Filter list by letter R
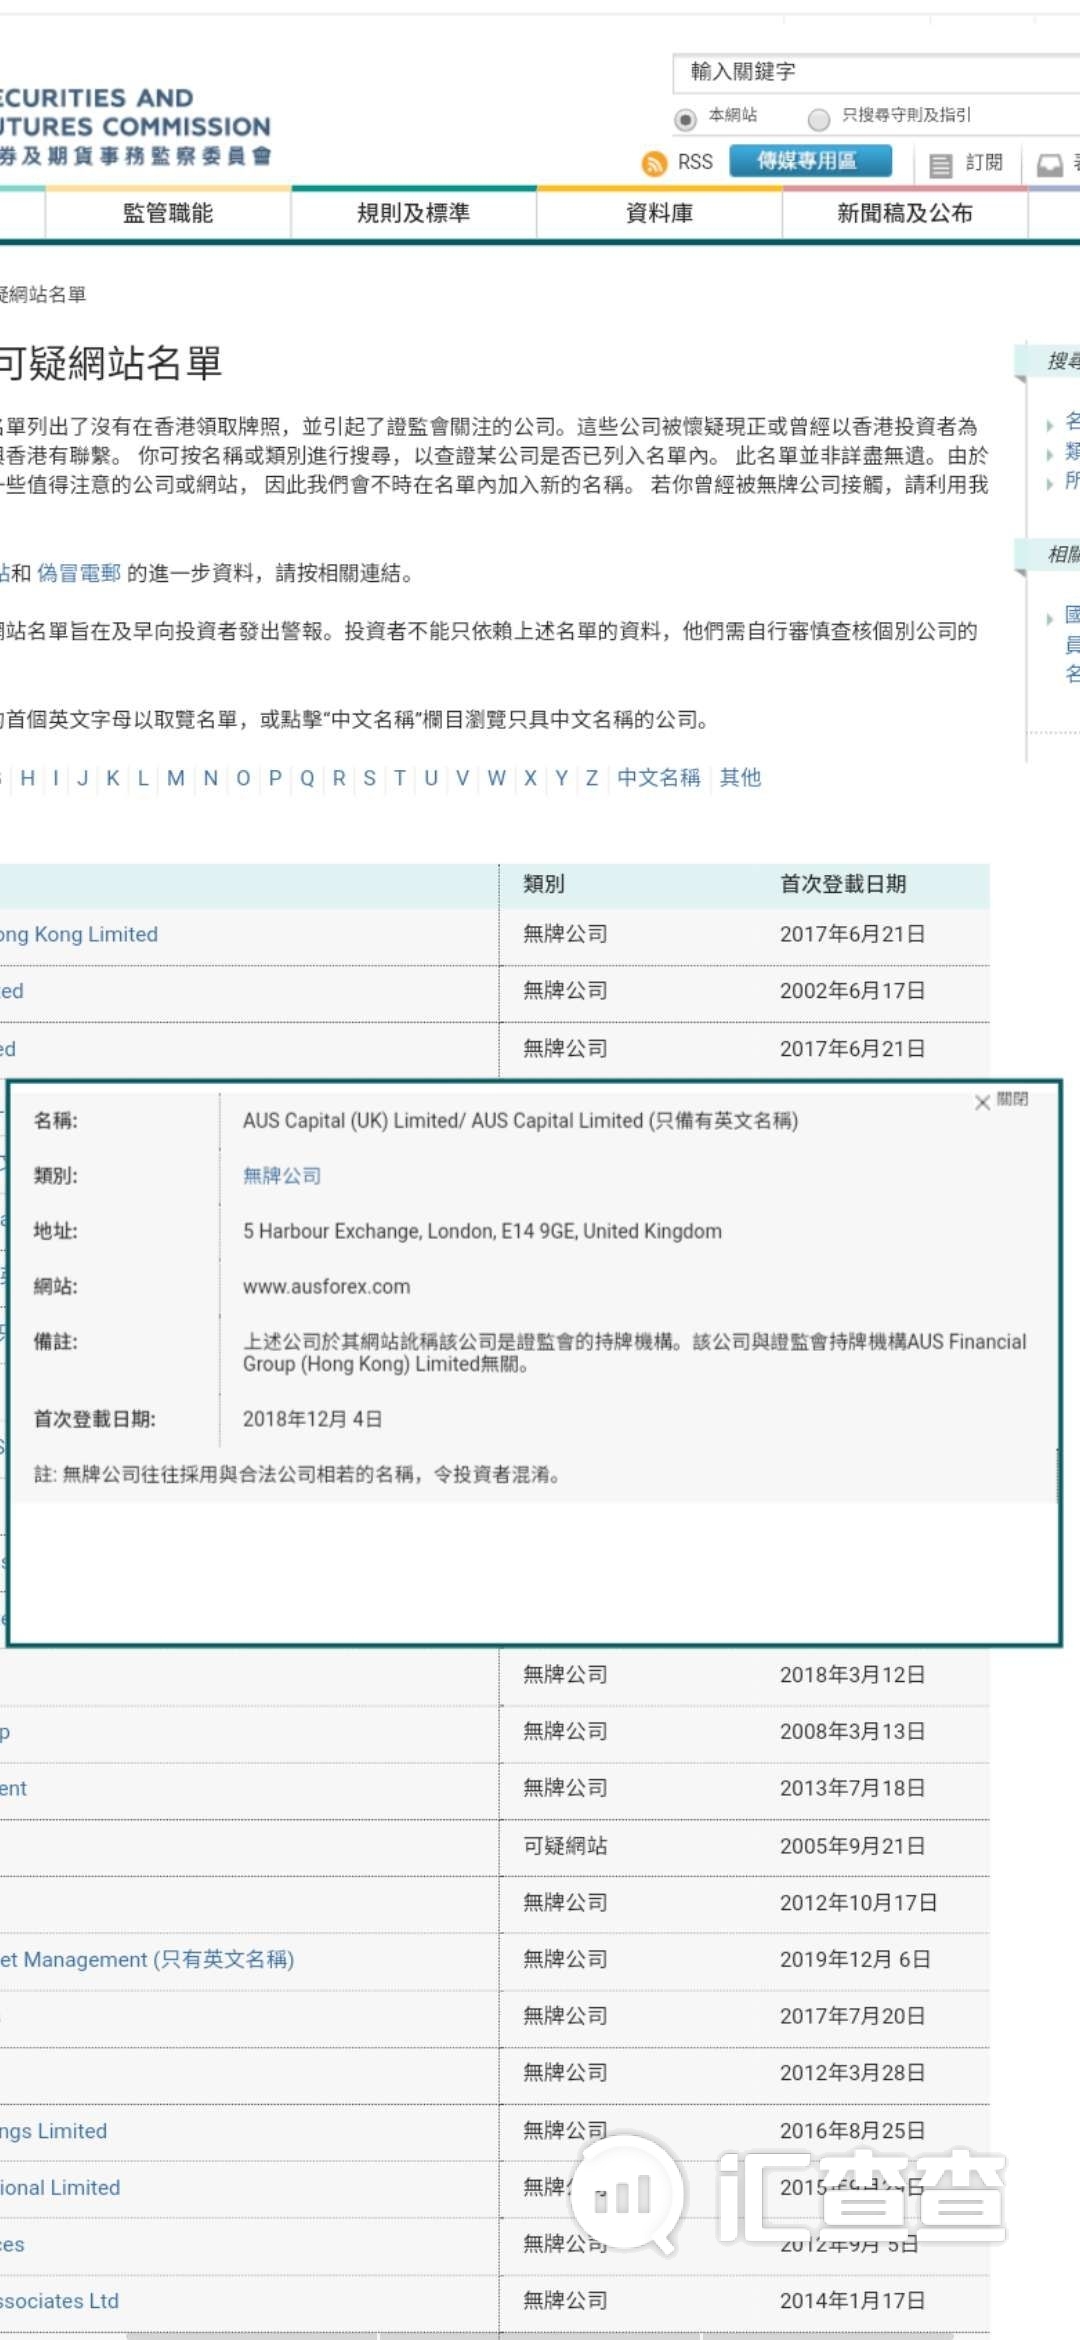 point(339,778)
